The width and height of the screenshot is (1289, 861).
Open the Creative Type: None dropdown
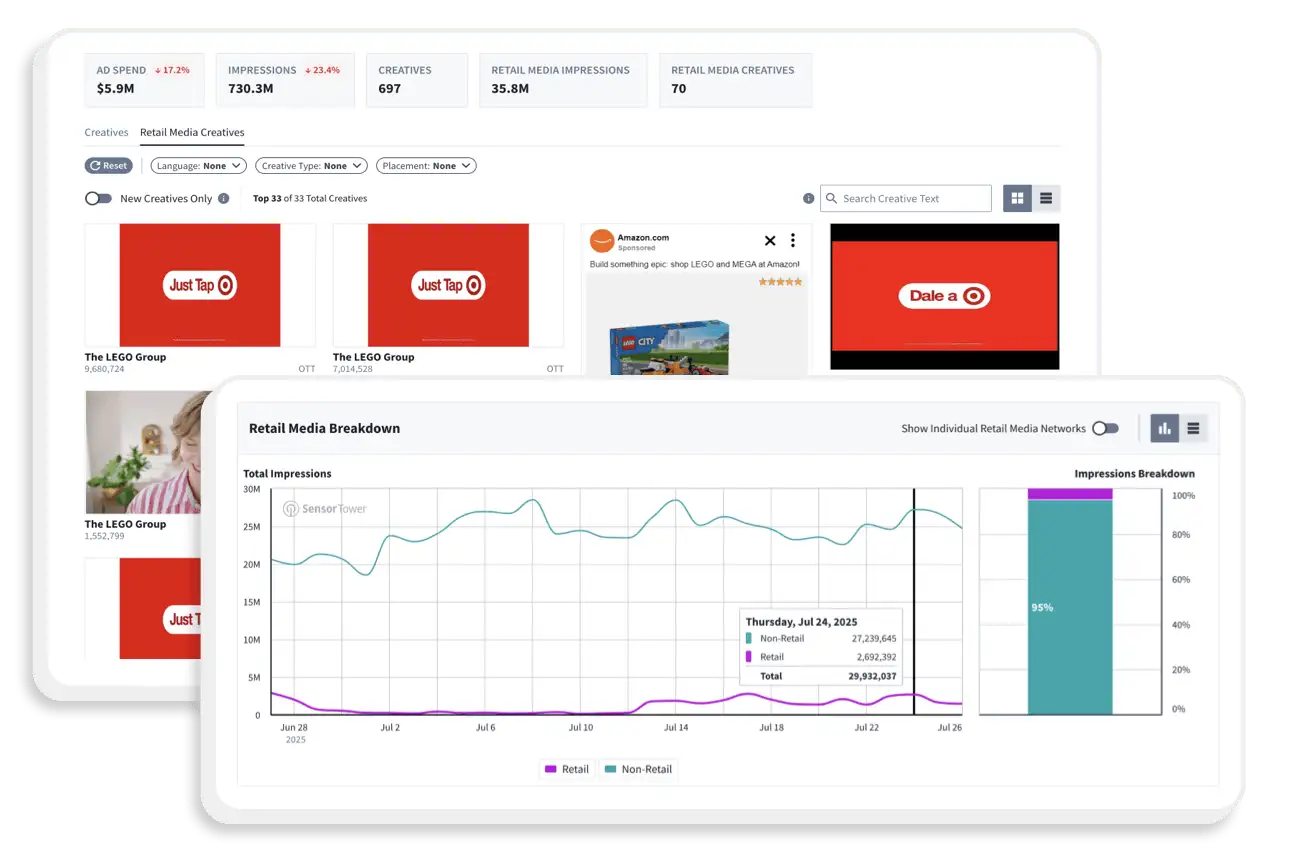tap(311, 166)
